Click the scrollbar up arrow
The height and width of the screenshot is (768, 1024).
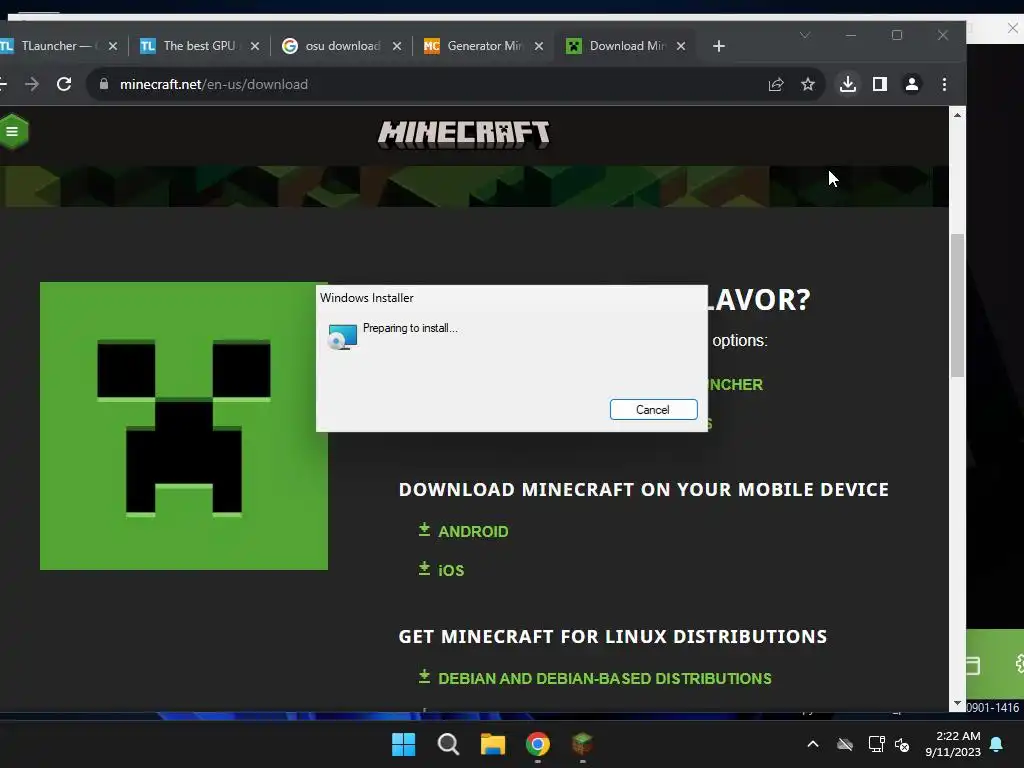coord(957,115)
